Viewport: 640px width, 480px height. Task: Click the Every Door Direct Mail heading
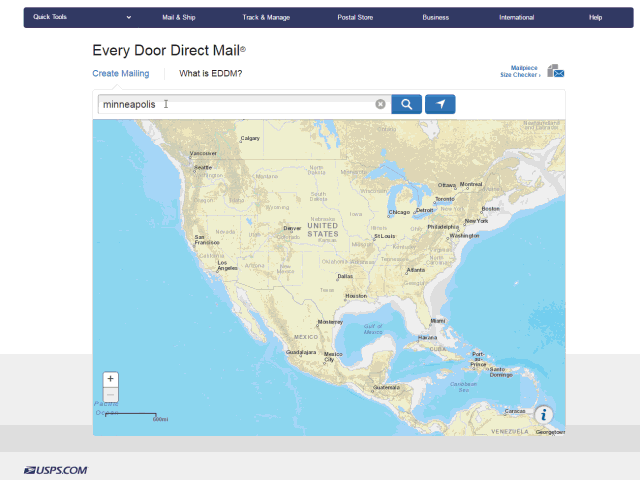click(x=169, y=51)
